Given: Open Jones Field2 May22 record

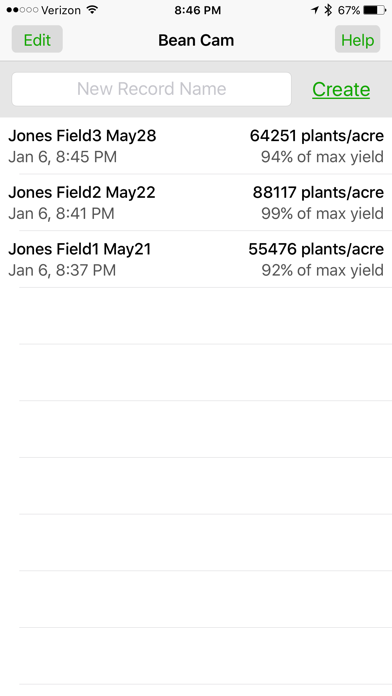Looking at the screenshot, I should pos(196,202).
